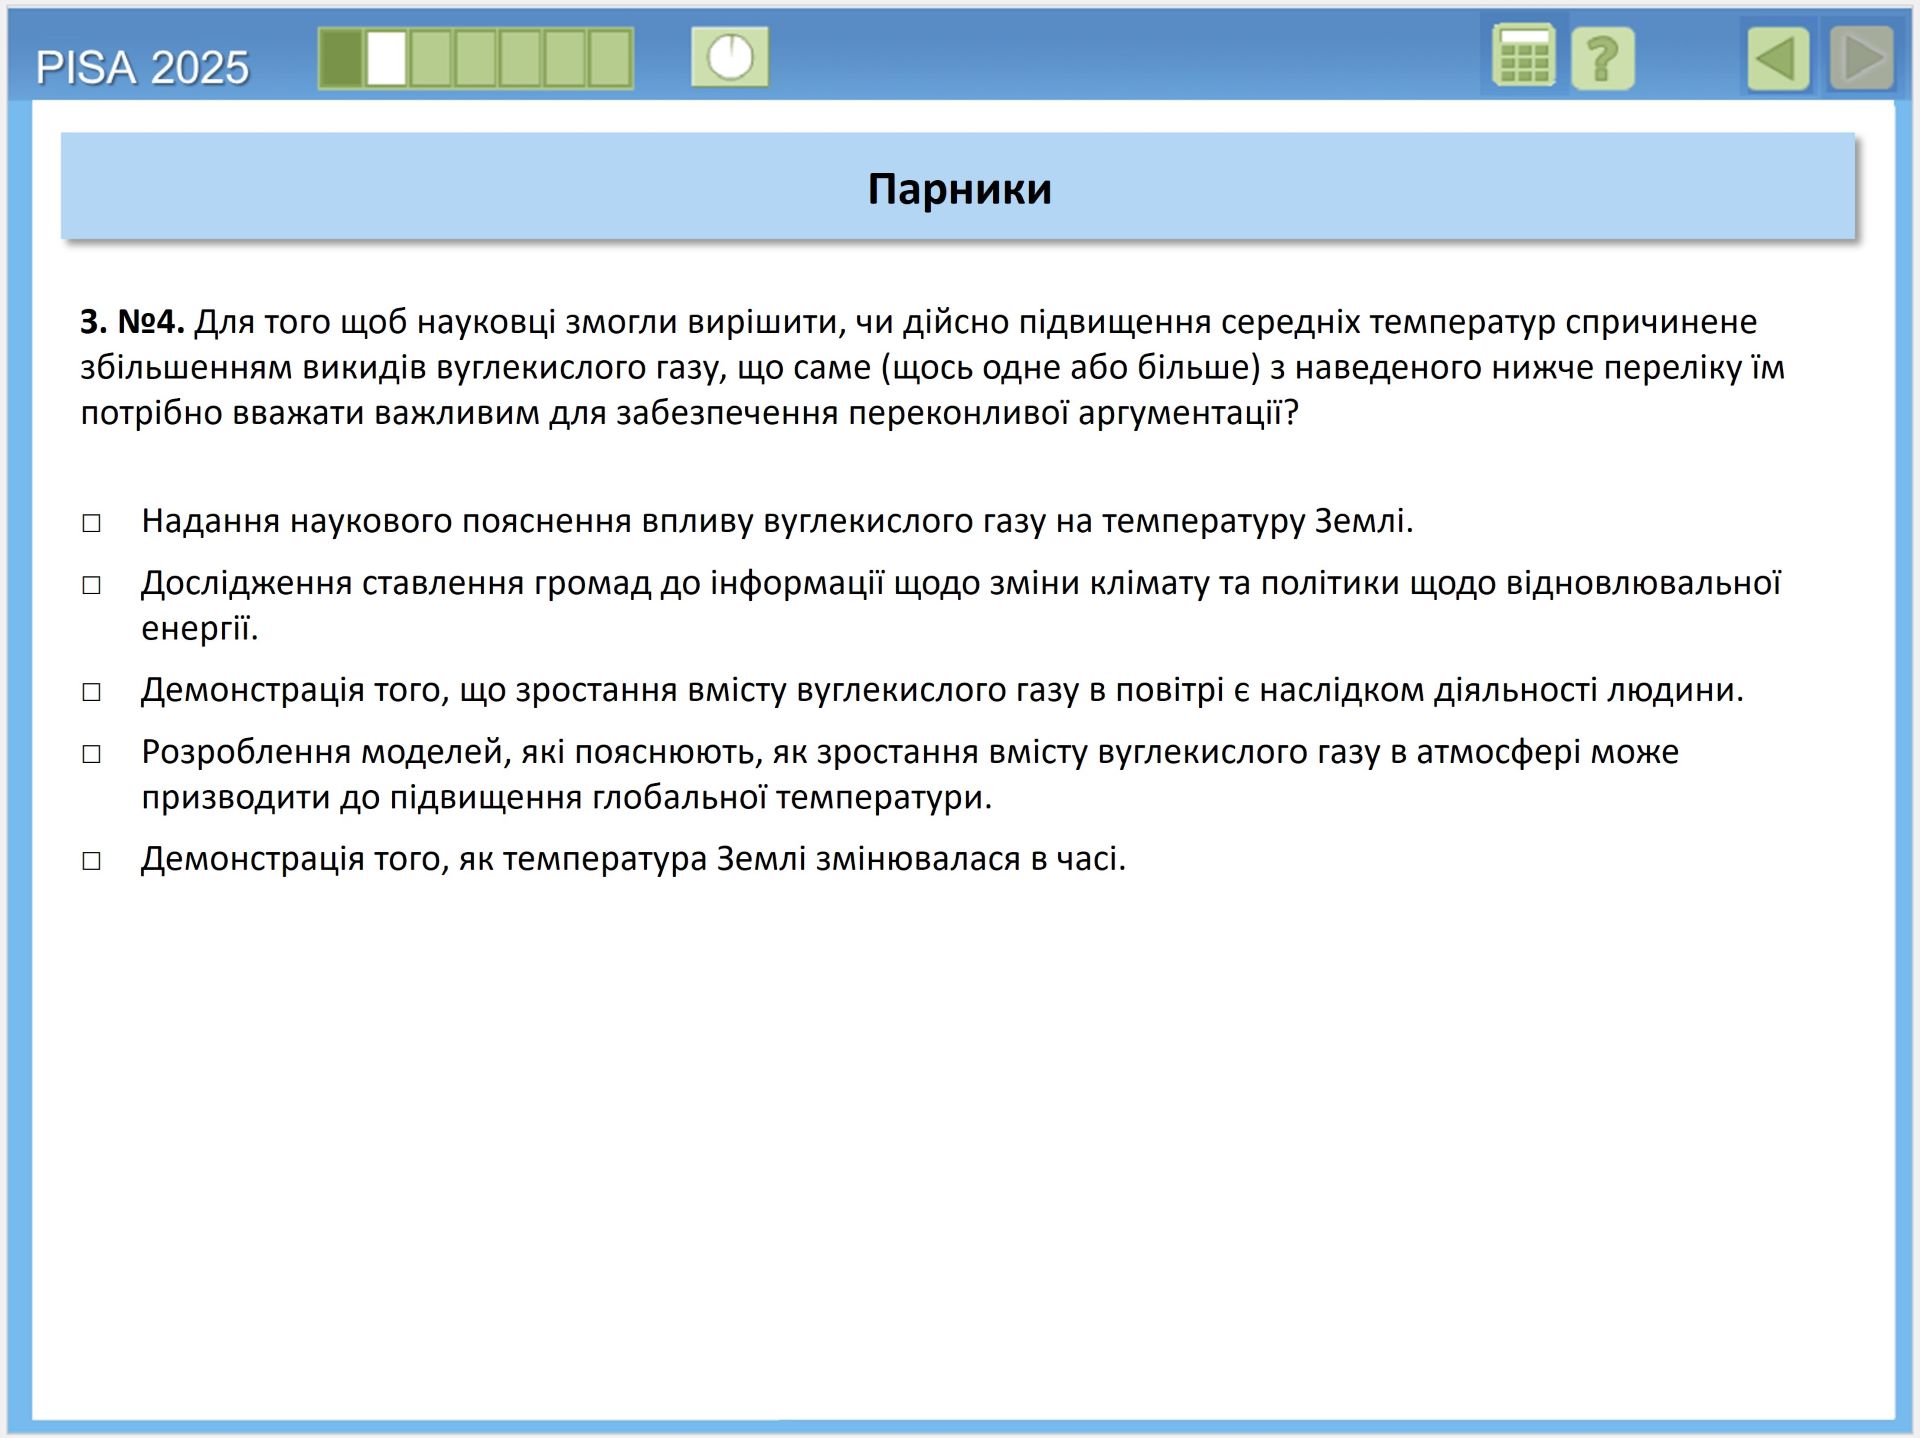Click the PISA 2025 logo text
Viewport: 1920px width, 1438px height.
tap(142, 68)
